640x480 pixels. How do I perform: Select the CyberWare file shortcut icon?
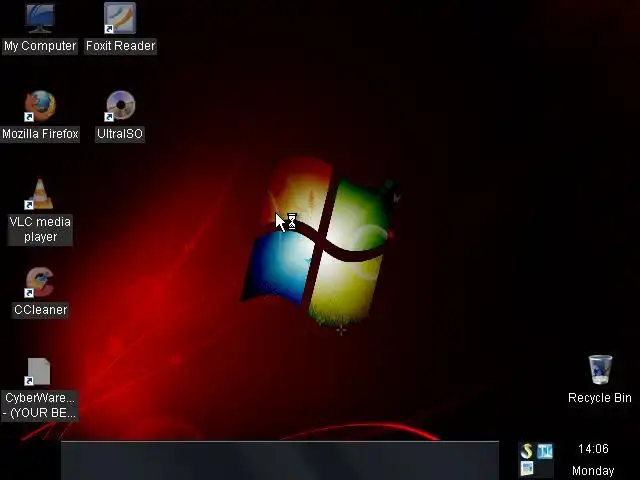coord(38,372)
